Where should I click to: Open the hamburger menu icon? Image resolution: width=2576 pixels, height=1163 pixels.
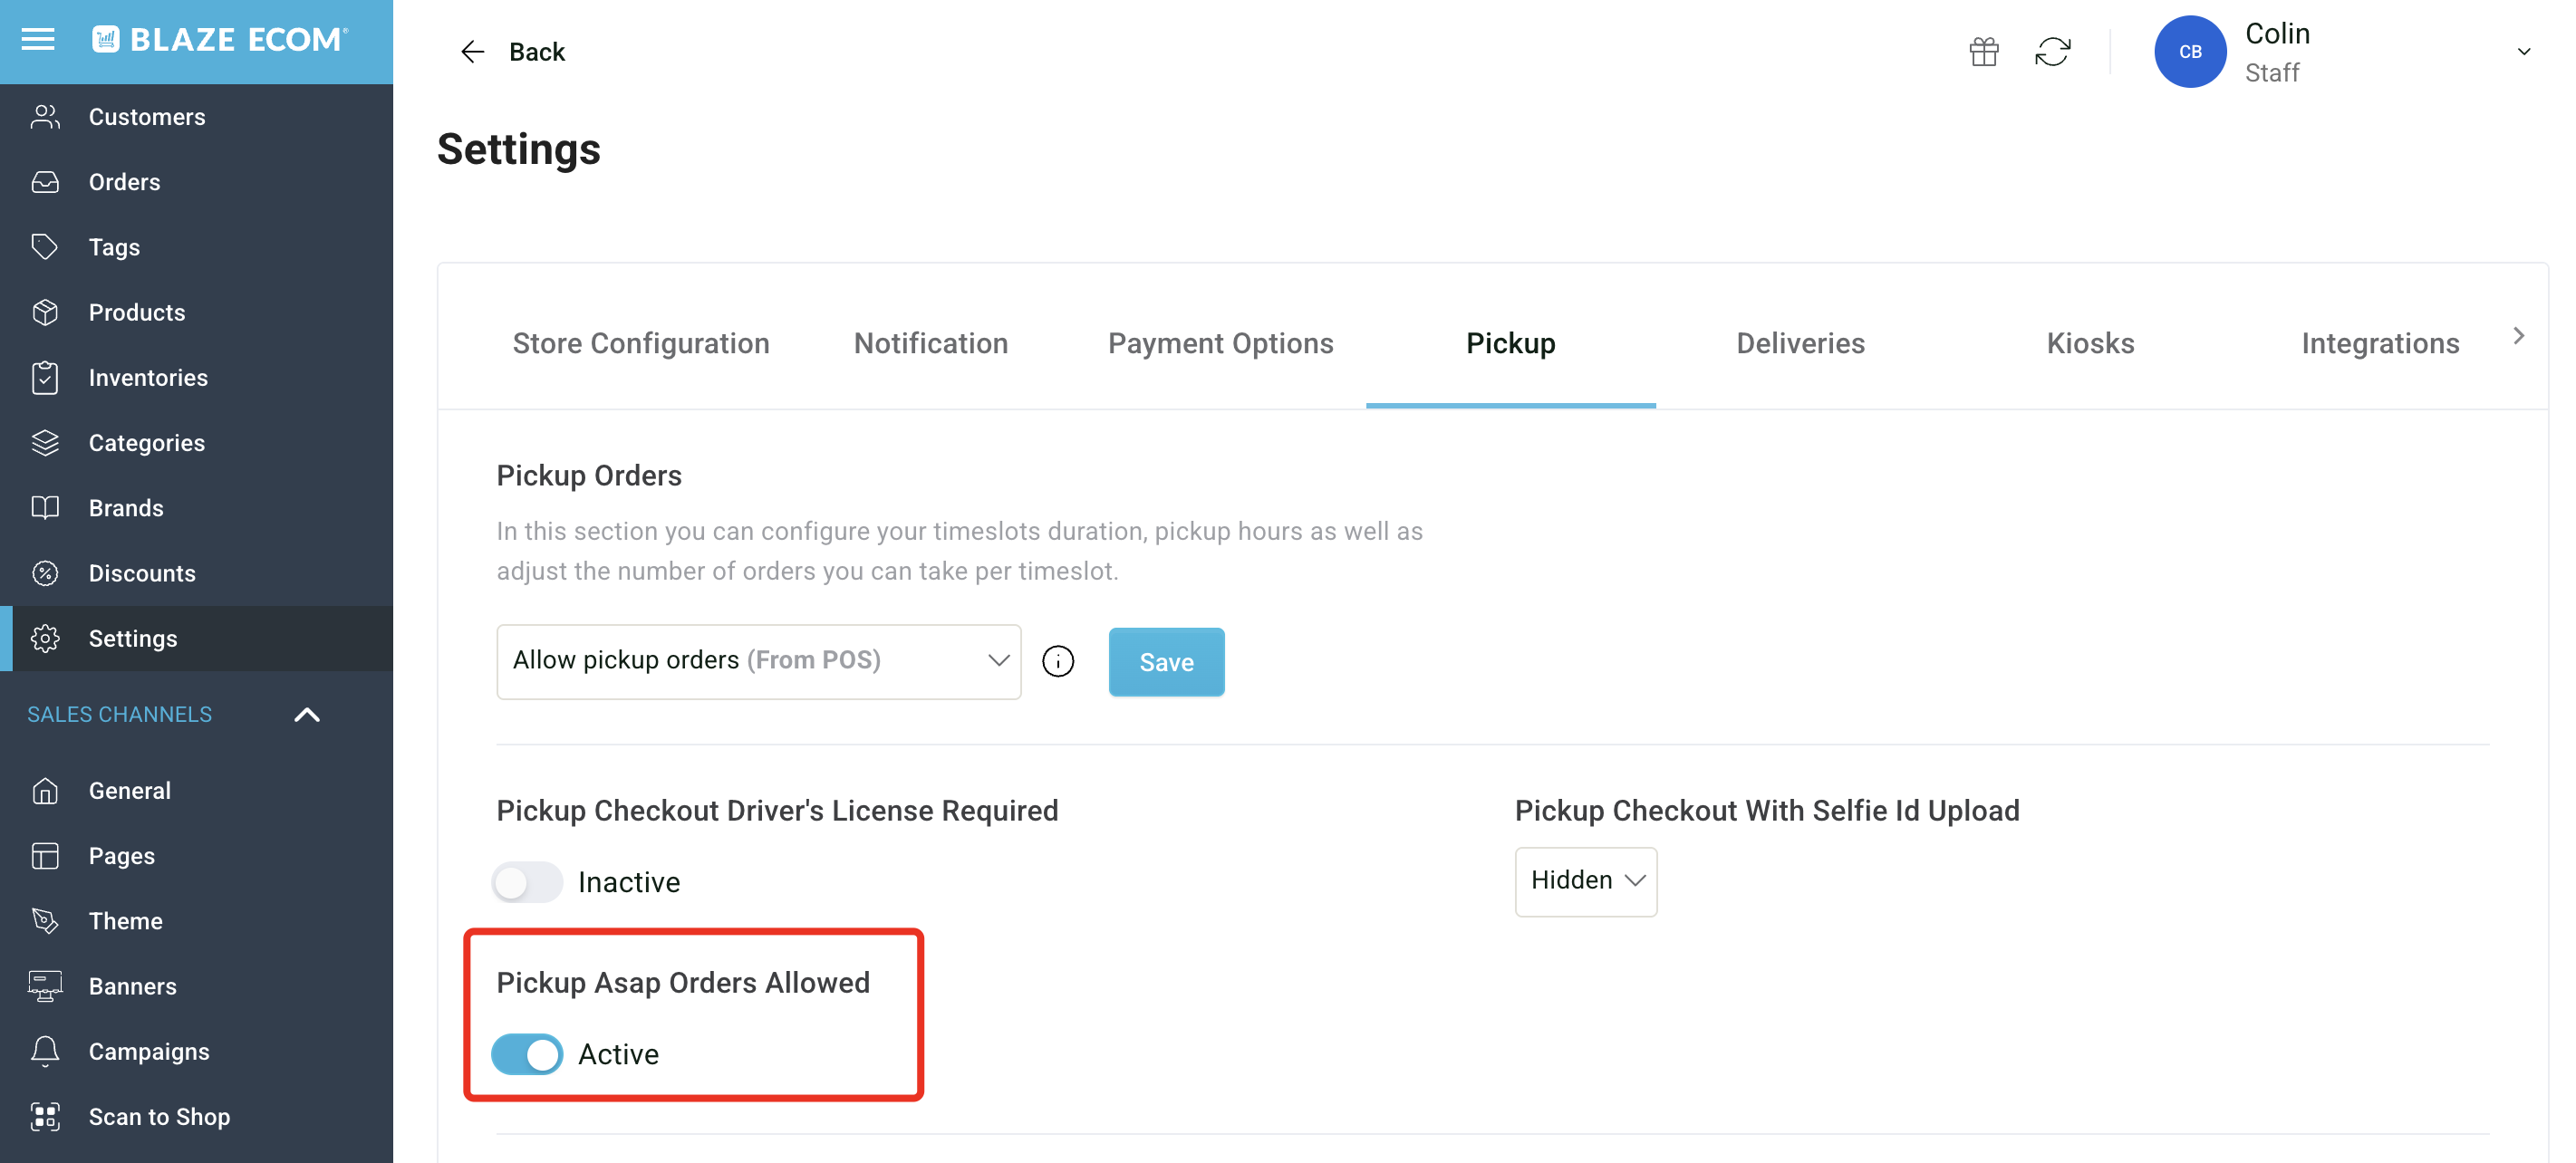tap(38, 40)
